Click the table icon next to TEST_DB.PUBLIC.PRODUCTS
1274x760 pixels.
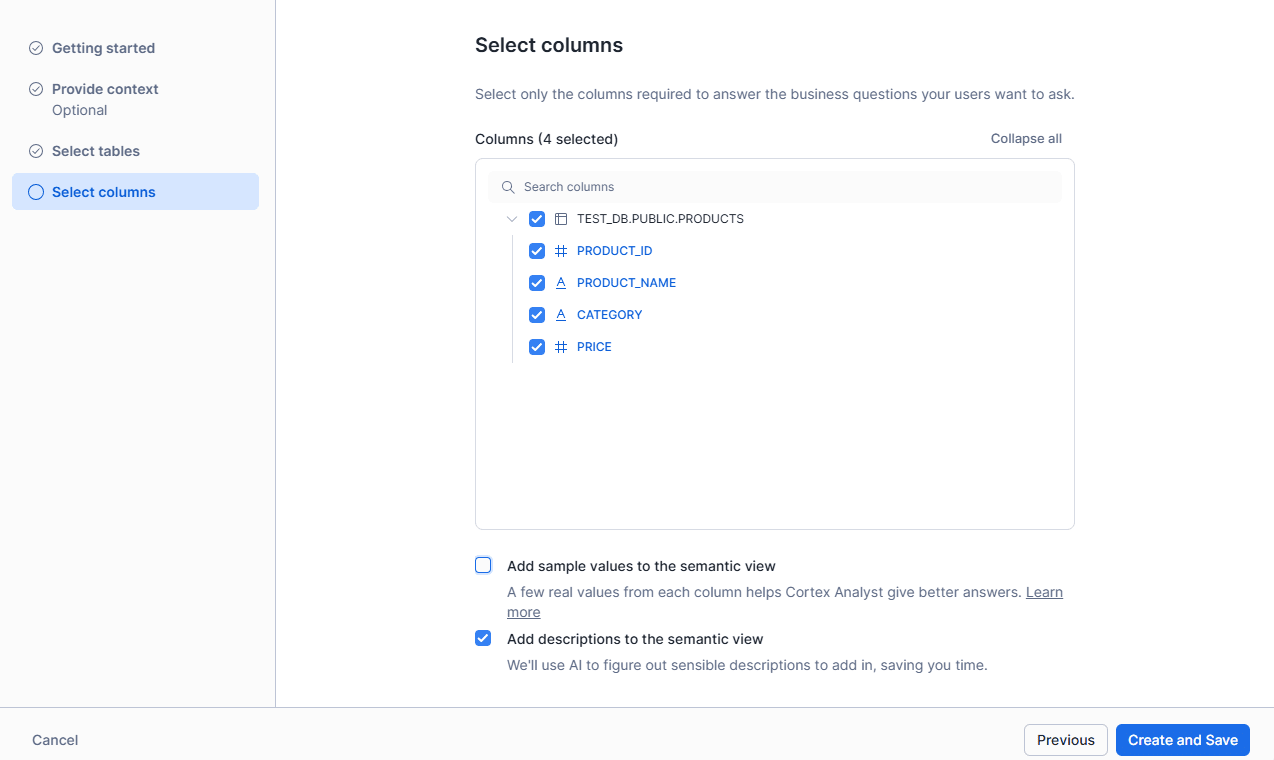561,219
